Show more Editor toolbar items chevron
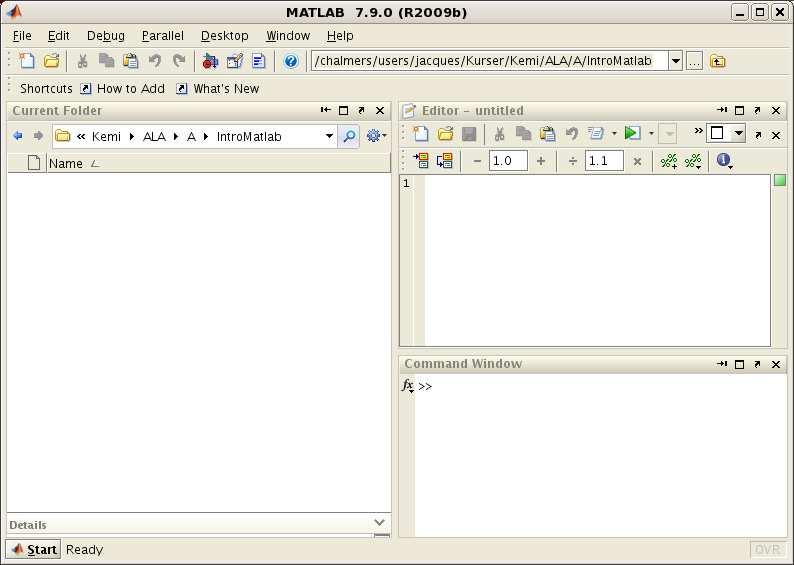 click(x=699, y=131)
